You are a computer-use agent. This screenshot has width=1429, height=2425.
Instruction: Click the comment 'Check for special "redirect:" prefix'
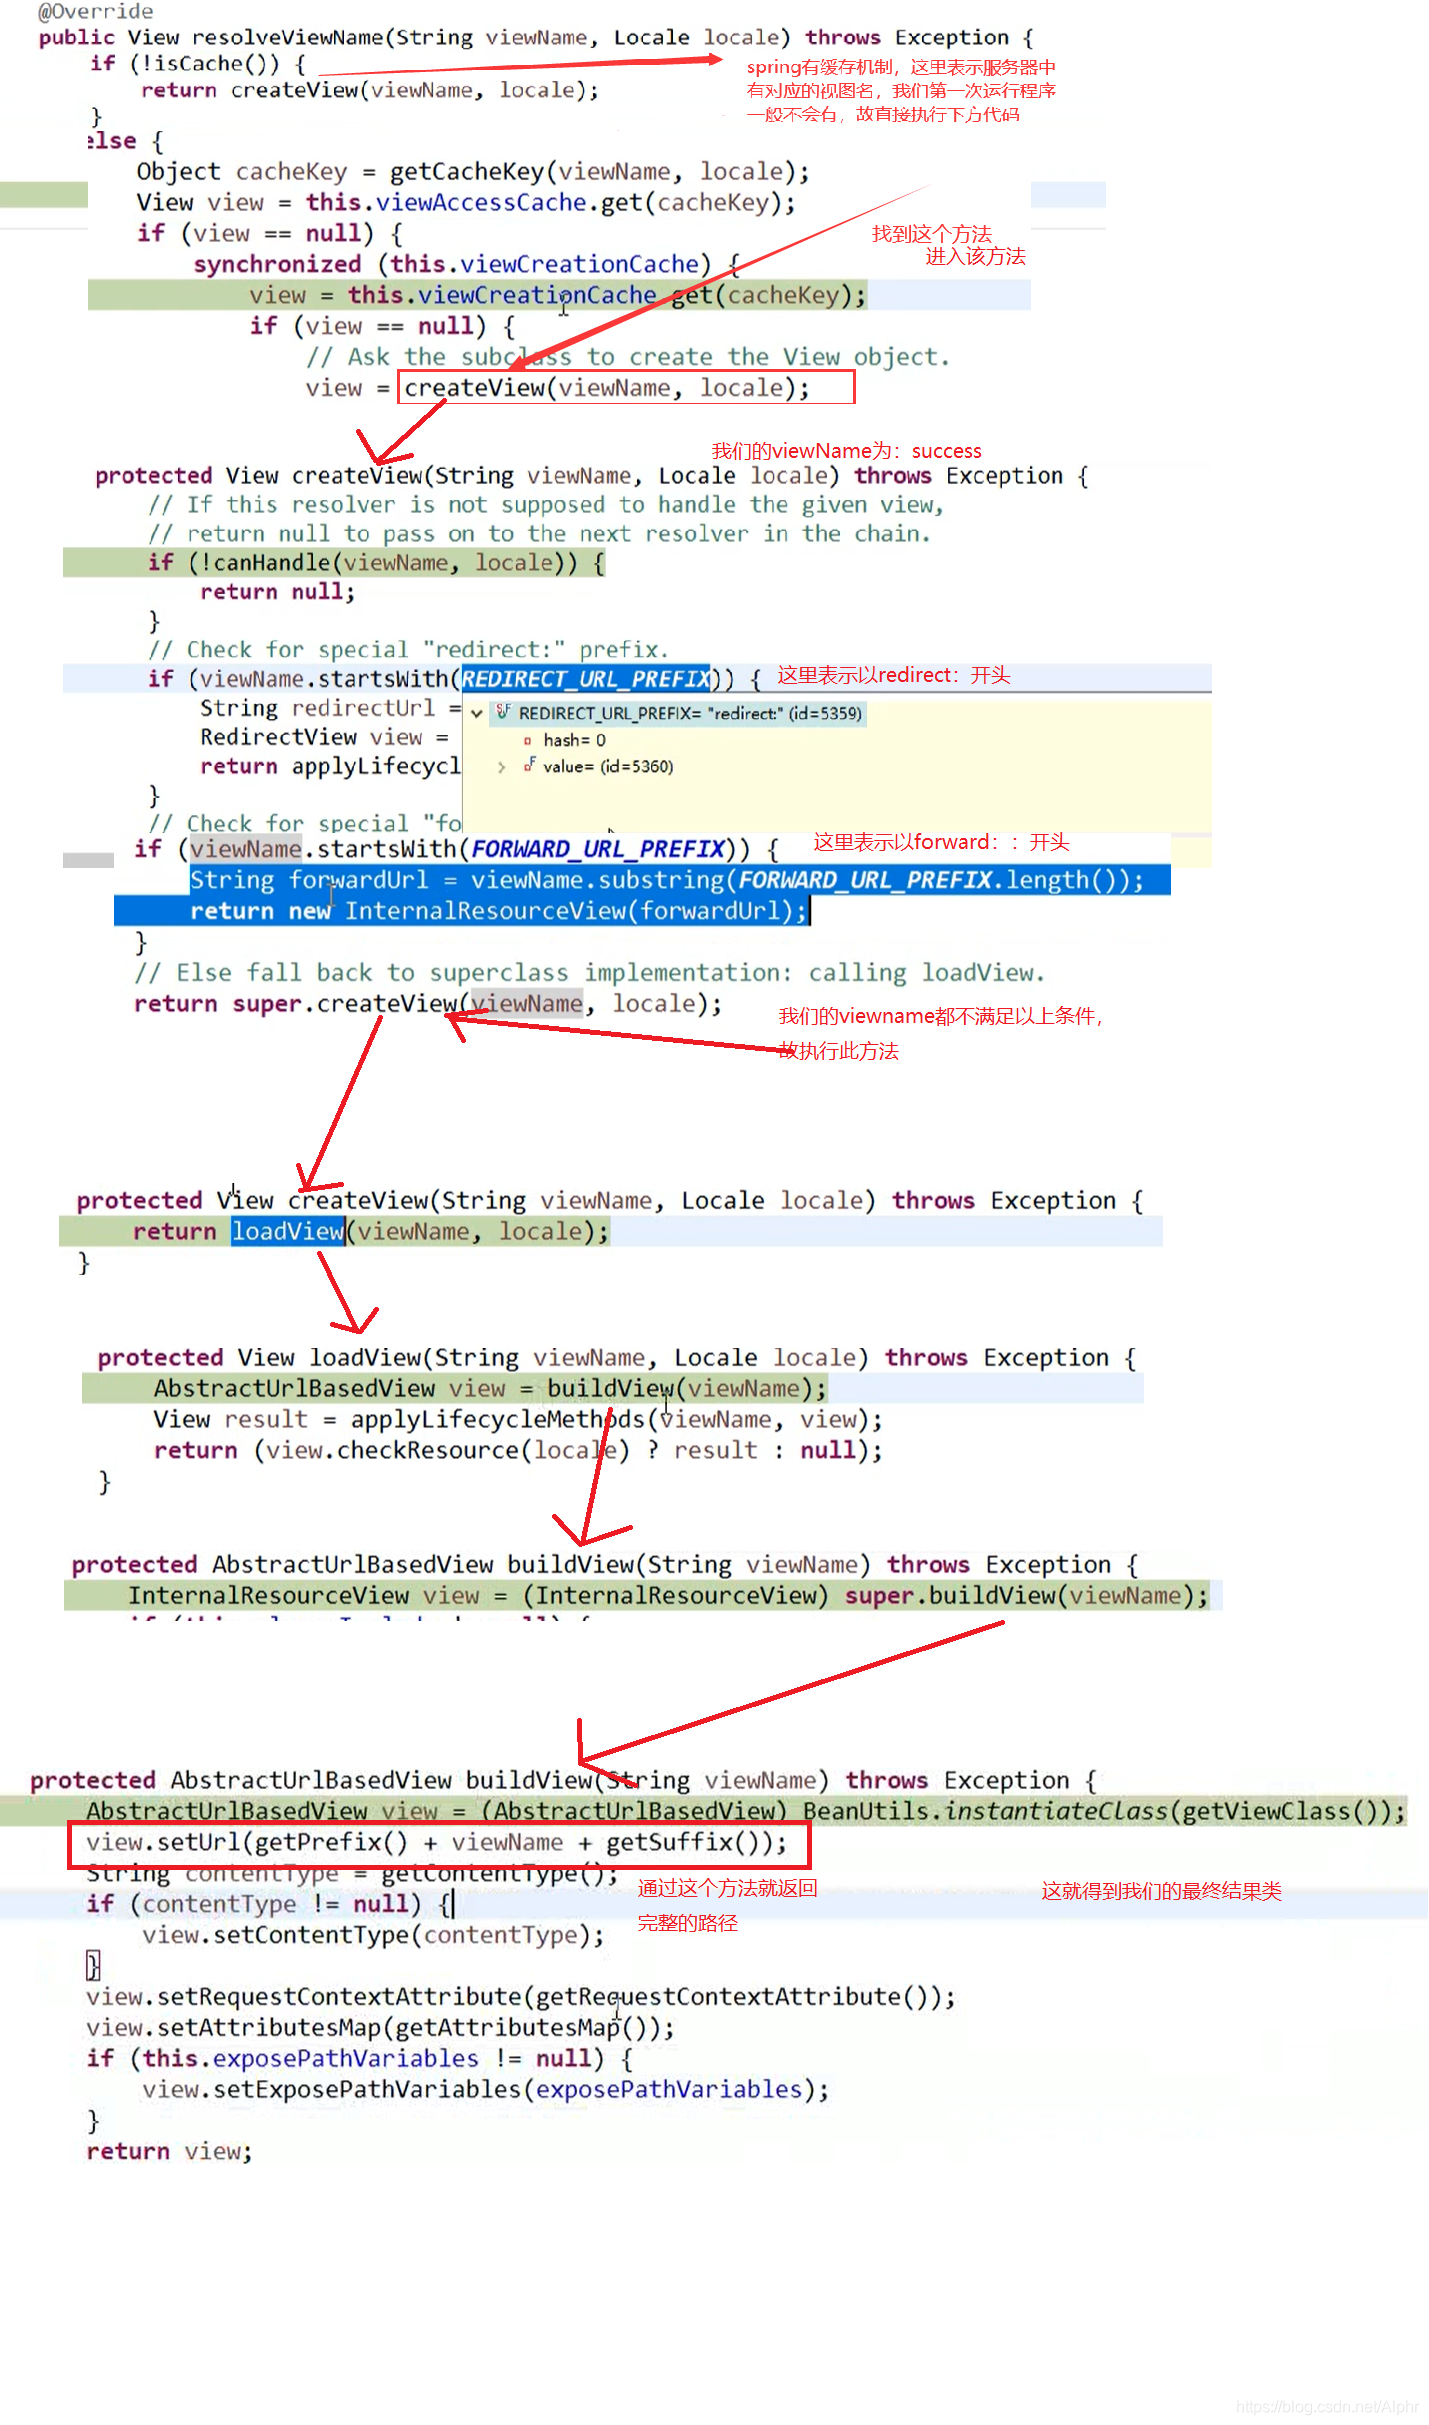(408, 650)
